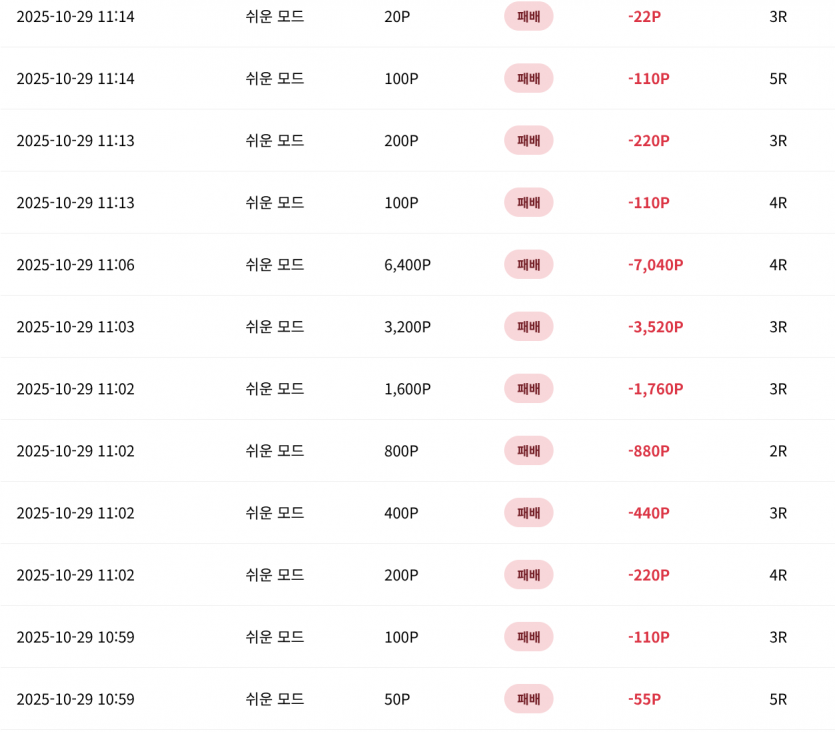Viewport: 835px width, 732px height.
Task: Select the 패배 badge beside the 800P bet
Action: coord(528,451)
